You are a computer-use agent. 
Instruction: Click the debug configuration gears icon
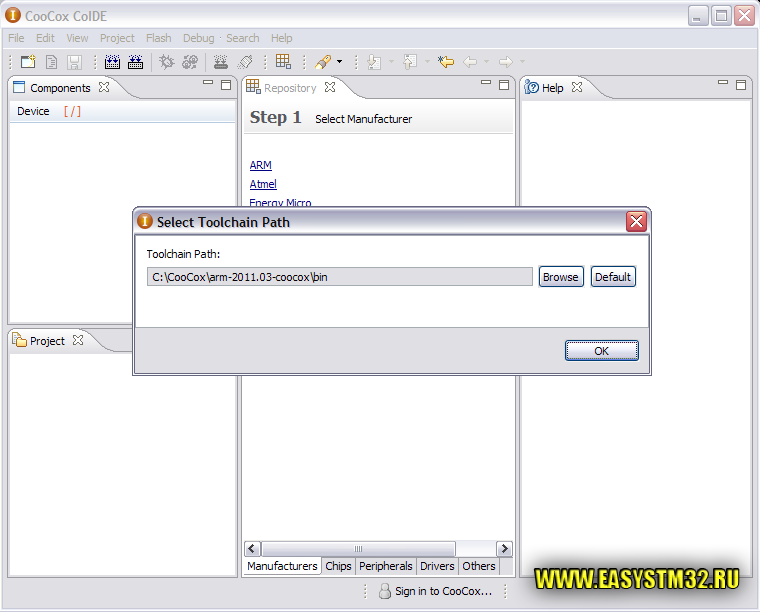point(190,62)
